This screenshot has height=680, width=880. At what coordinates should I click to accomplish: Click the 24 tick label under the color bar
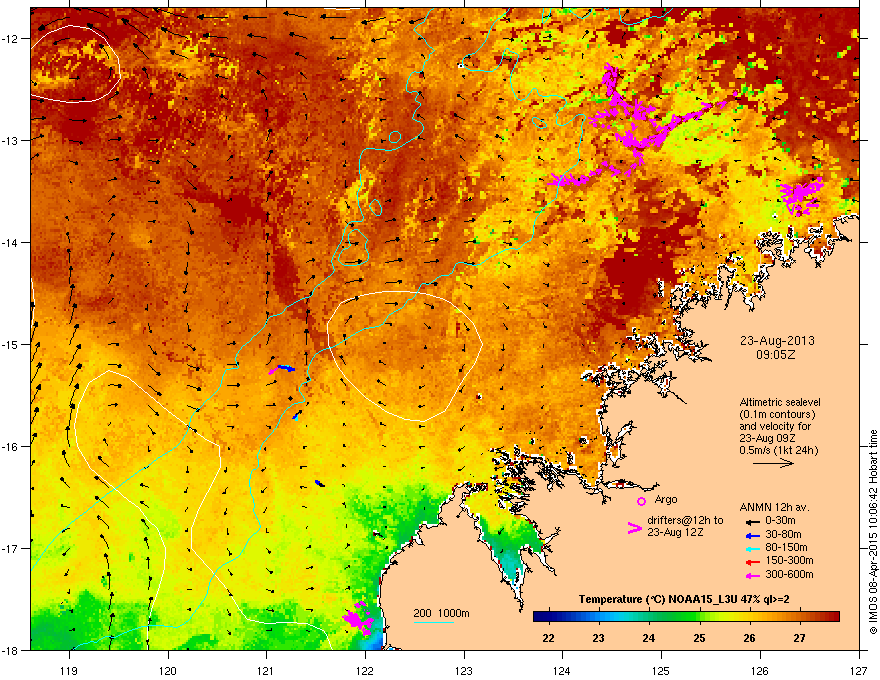649,638
